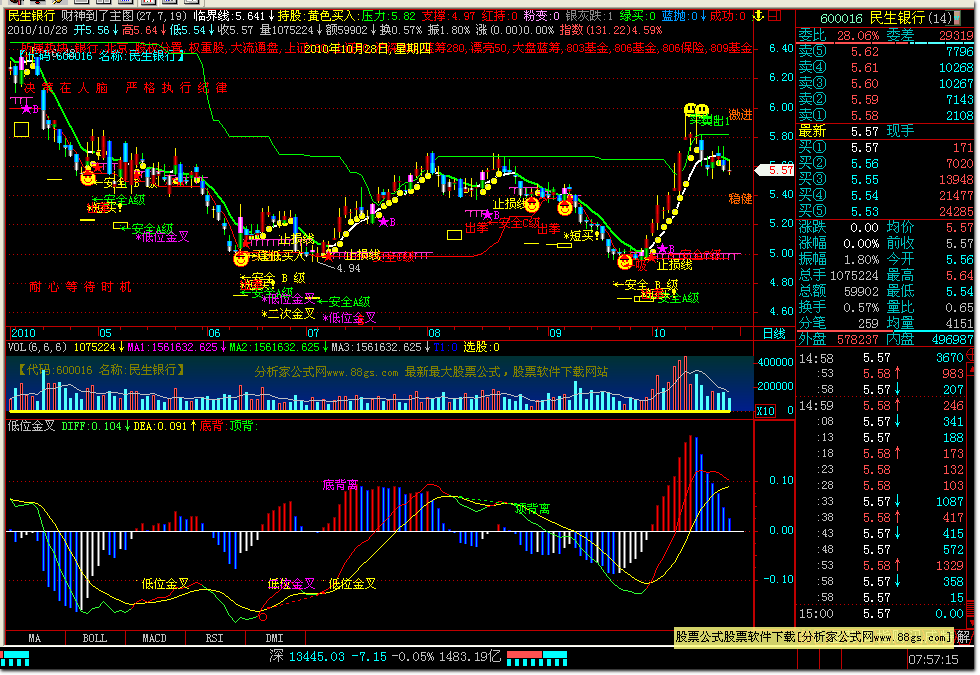Click the yellow hollow square near 出手 in August
Viewport: 980px width, 675px height.
[454, 235]
